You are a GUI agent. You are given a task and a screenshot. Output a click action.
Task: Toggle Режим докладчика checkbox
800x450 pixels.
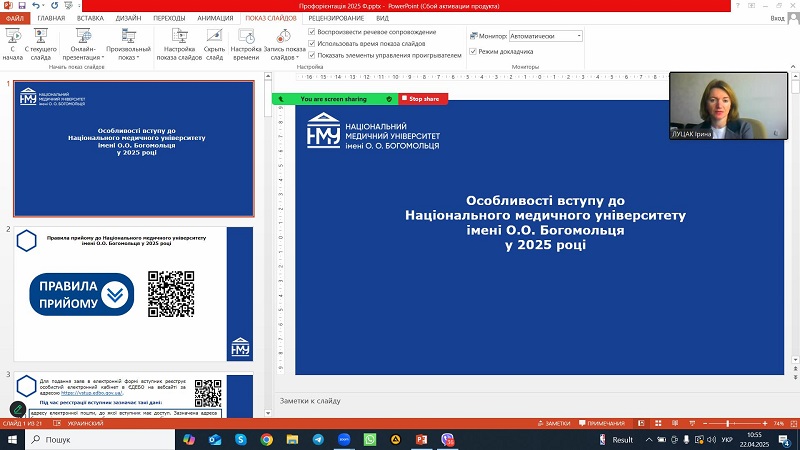pyautogui.click(x=473, y=52)
